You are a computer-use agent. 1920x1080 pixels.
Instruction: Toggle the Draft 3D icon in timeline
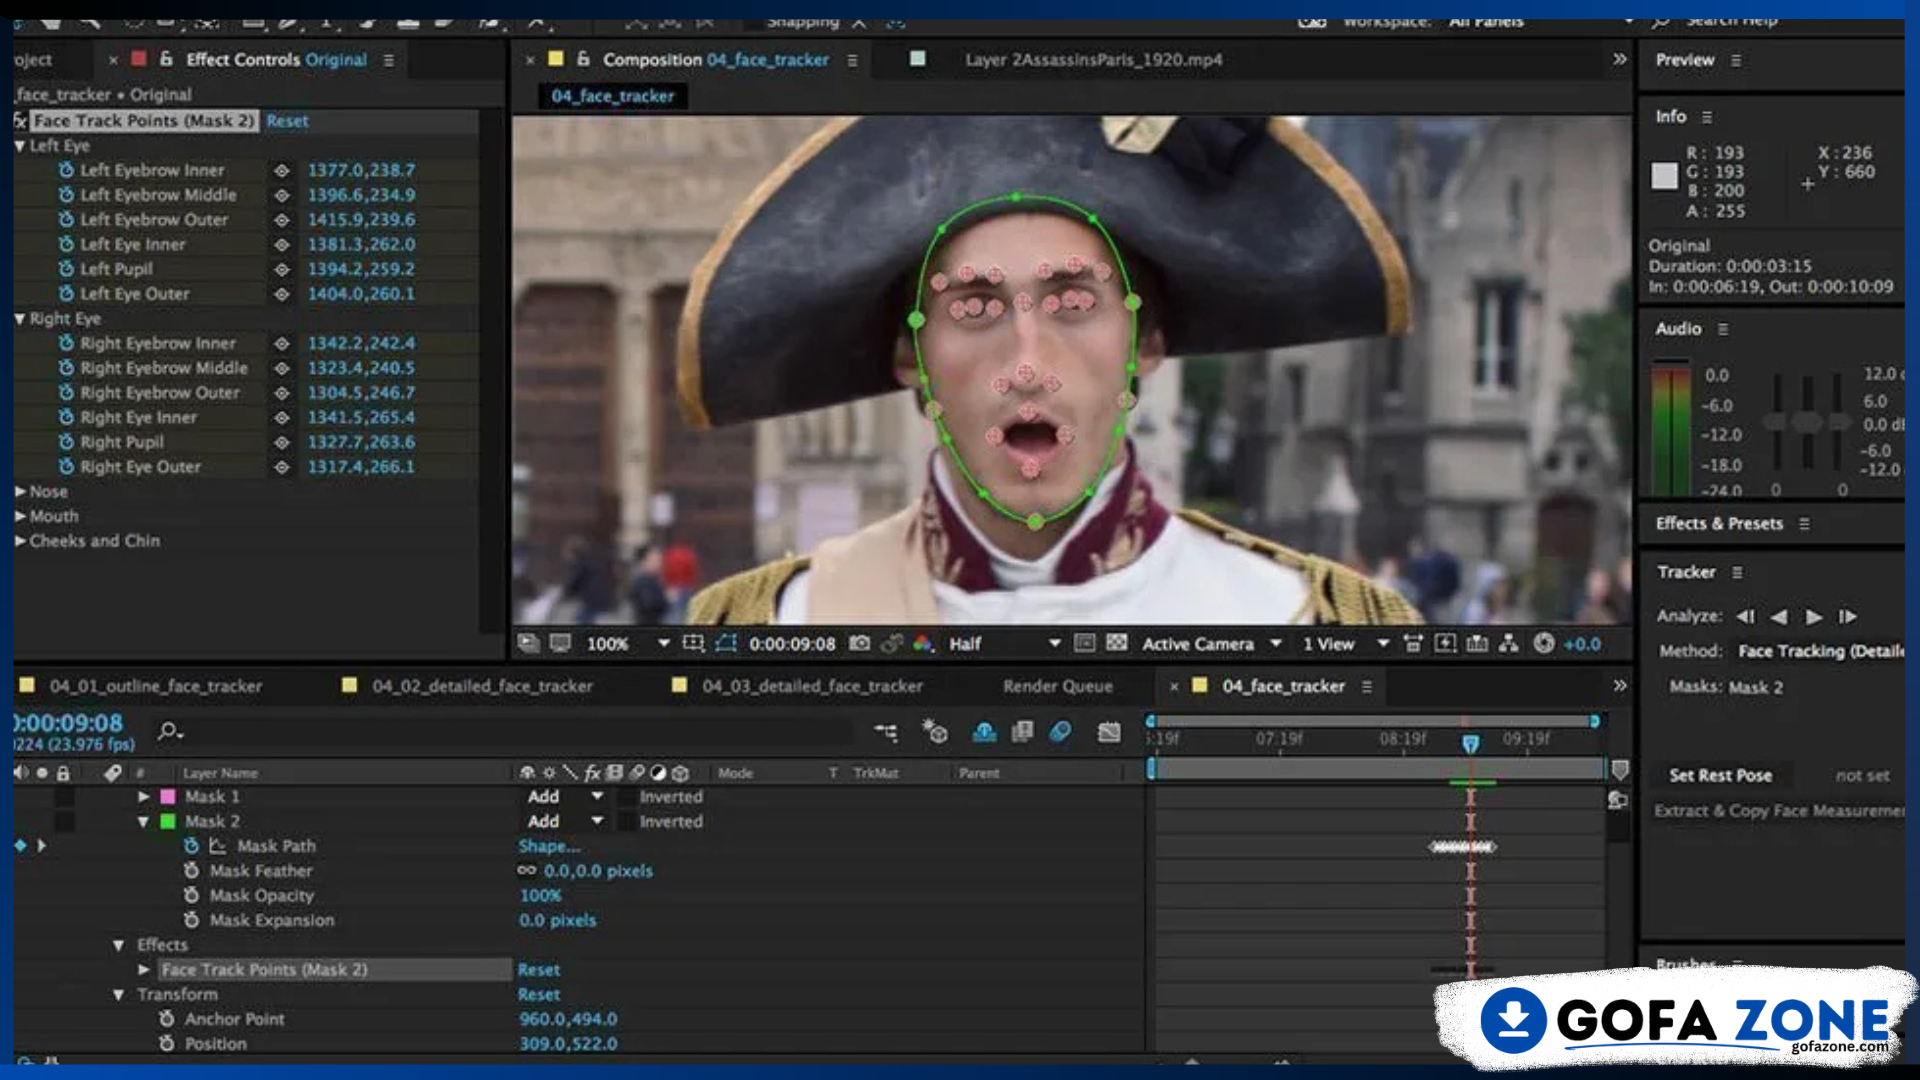click(x=935, y=732)
